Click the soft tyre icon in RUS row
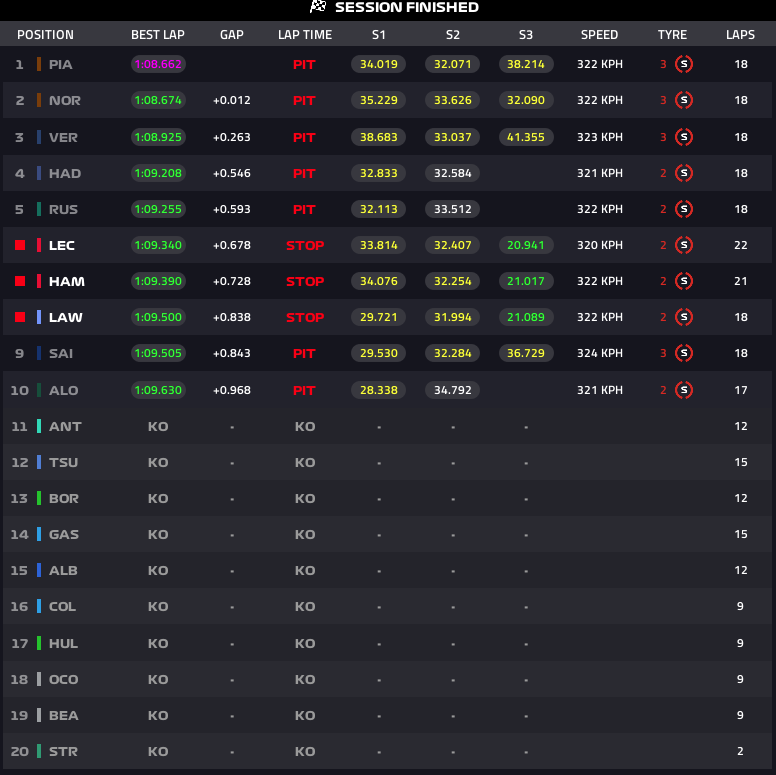The width and height of the screenshot is (776, 775). [683, 209]
